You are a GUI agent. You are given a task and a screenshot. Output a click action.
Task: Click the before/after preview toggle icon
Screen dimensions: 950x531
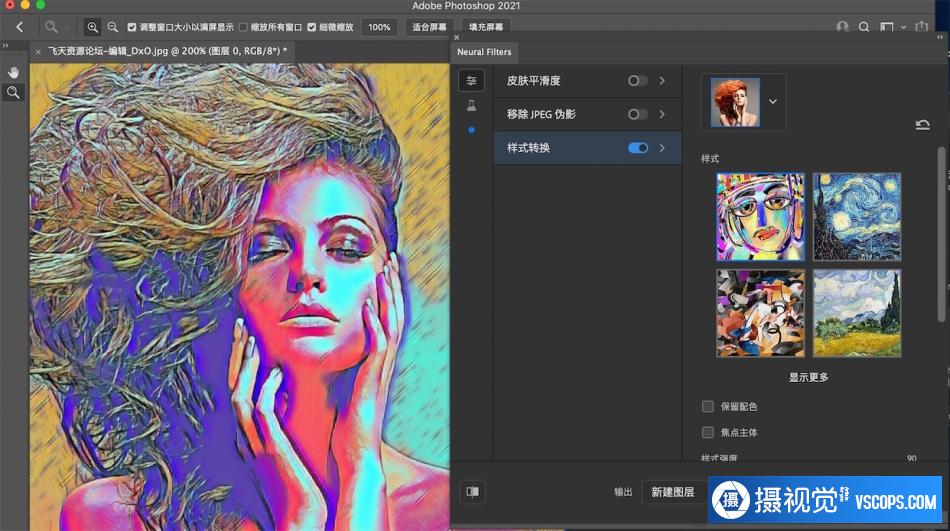click(473, 492)
